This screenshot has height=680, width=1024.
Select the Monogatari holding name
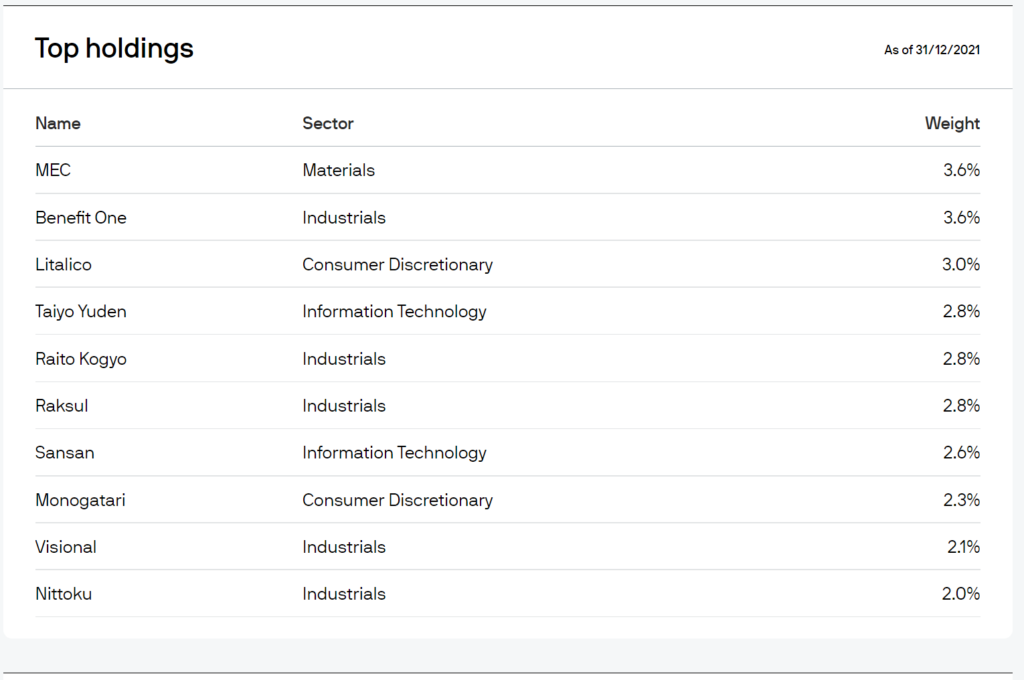81,499
